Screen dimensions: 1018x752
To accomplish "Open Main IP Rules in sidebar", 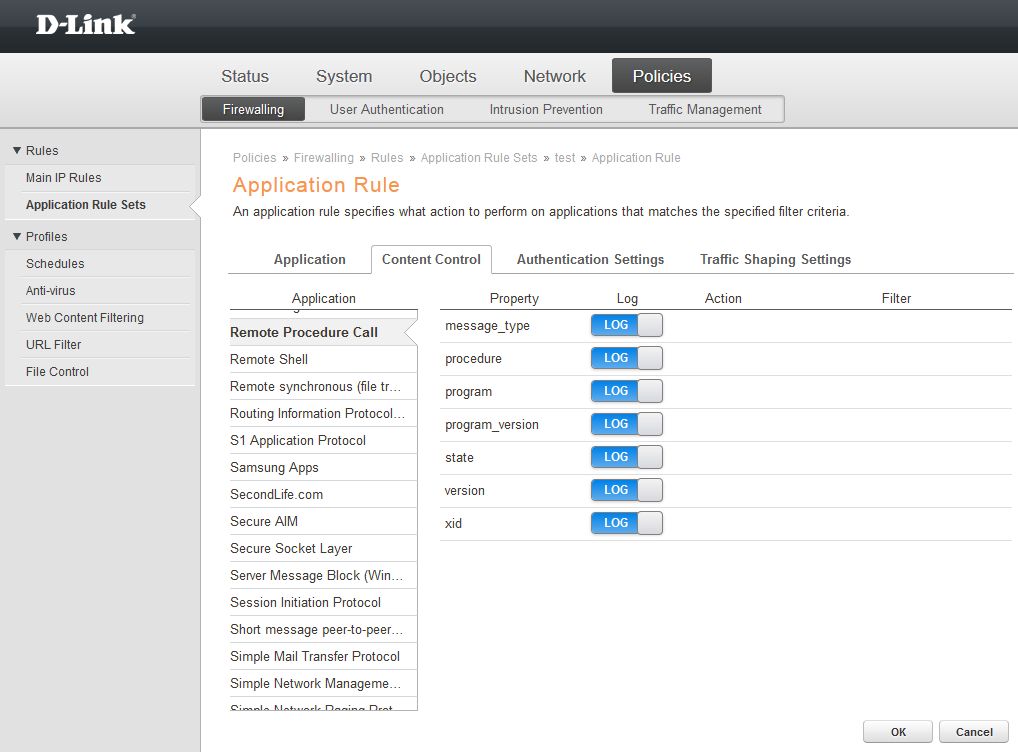I will (64, 178).
